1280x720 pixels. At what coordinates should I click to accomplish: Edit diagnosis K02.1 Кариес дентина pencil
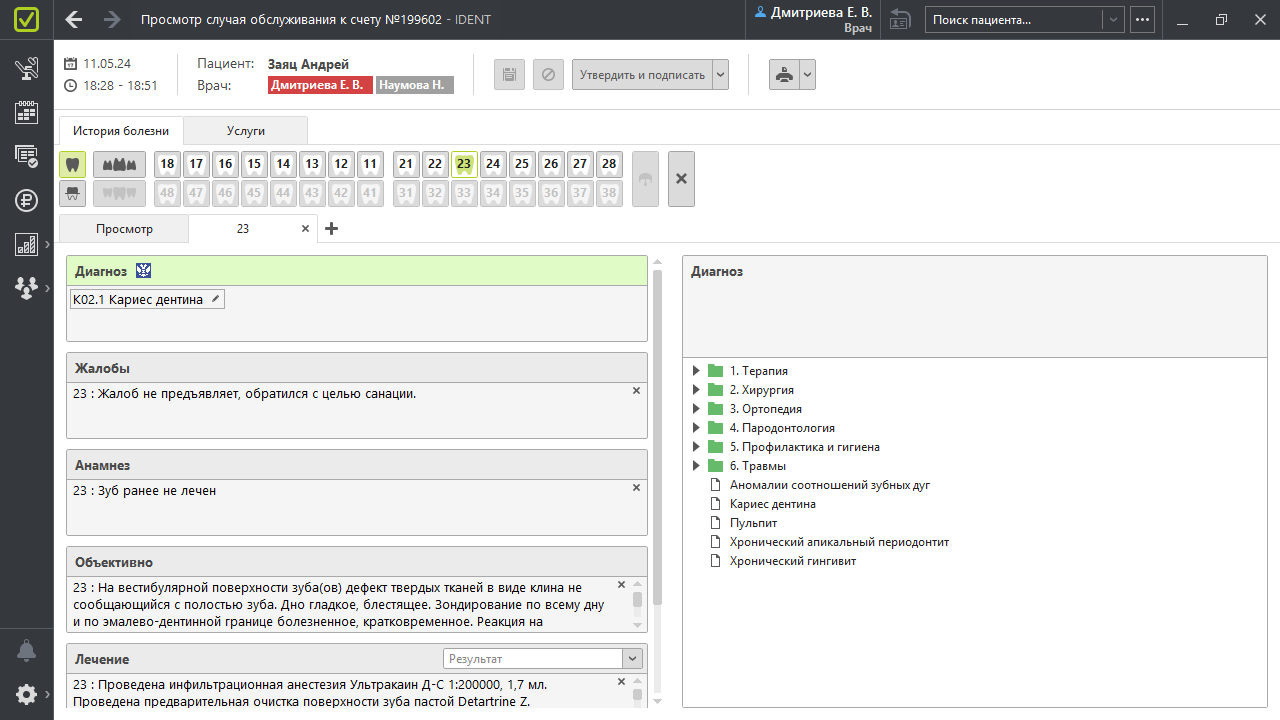215,299
